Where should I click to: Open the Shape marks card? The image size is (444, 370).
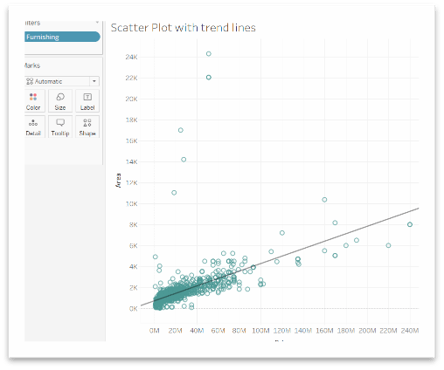[87, 127]
